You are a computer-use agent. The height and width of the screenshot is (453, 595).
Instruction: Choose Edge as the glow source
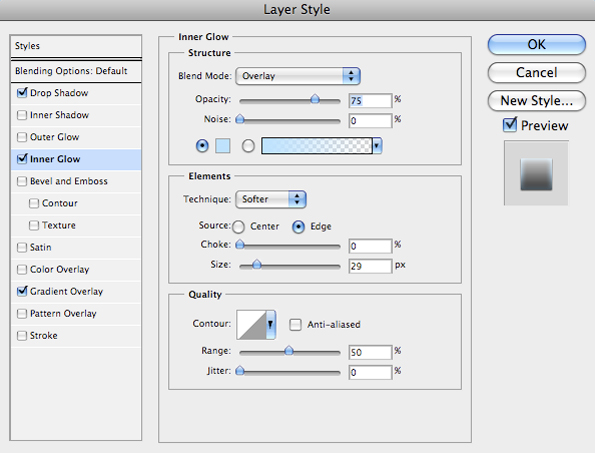[x=298, y=227]
